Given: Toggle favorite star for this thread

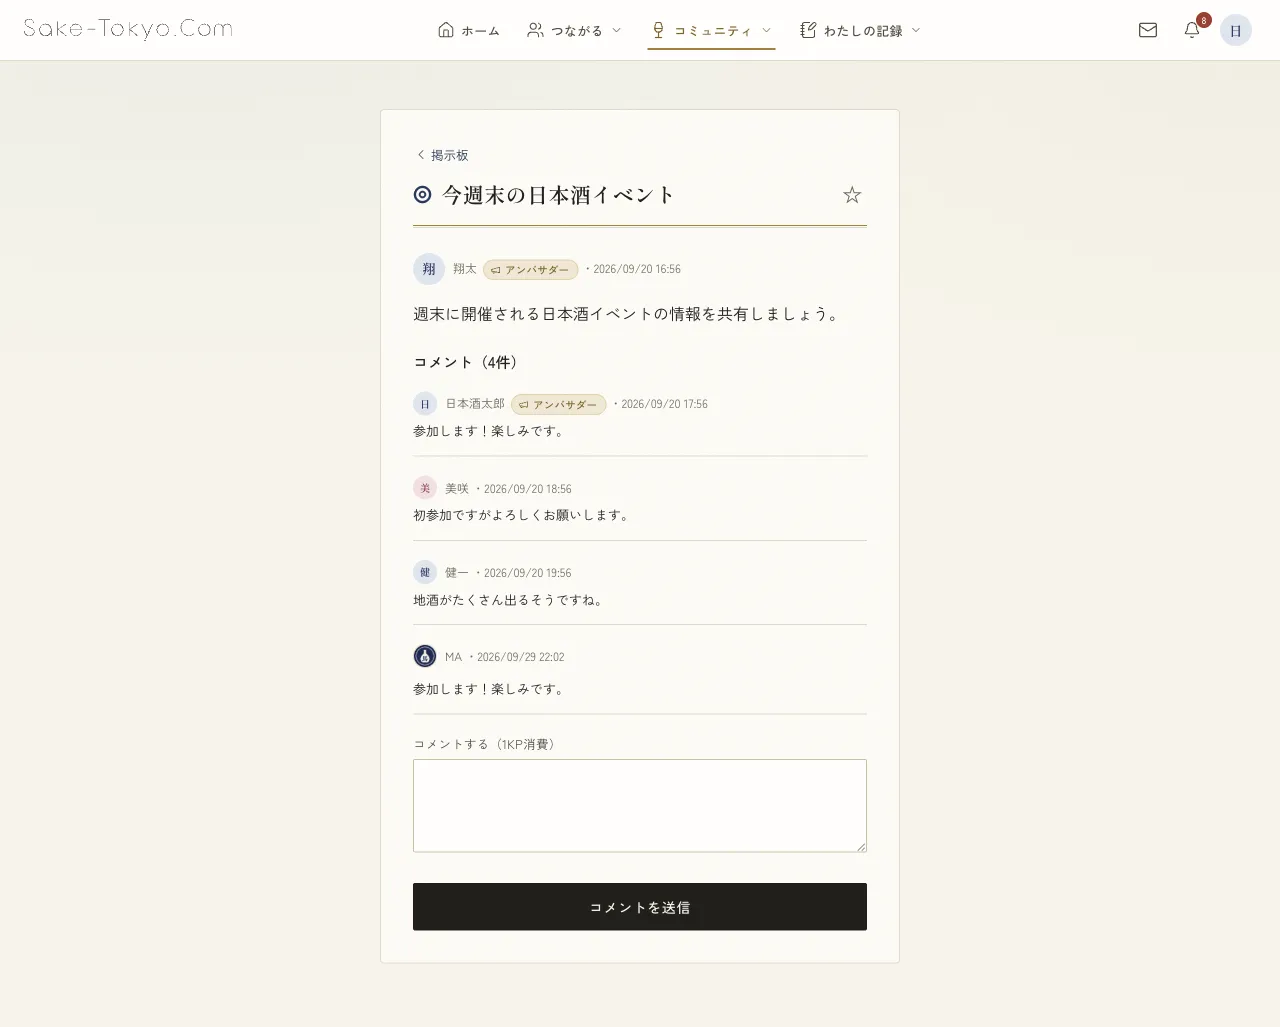Looking at the screenshot, I should pos(852,195).
